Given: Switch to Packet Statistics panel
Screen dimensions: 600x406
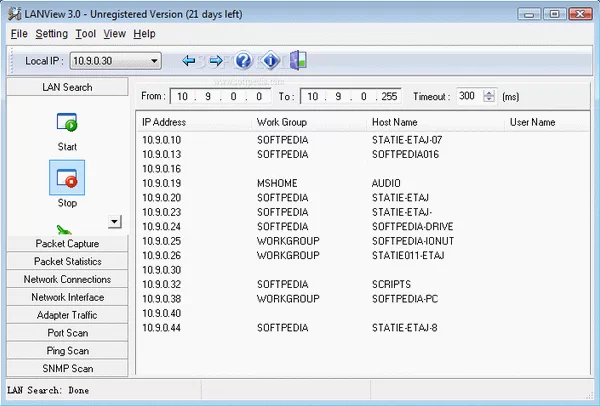Looking at the screenshot, I should tap(67, 261).
